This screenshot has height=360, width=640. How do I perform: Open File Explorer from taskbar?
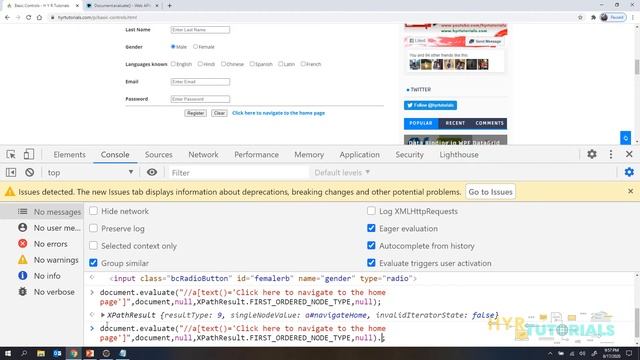click(x=41, y=353)
